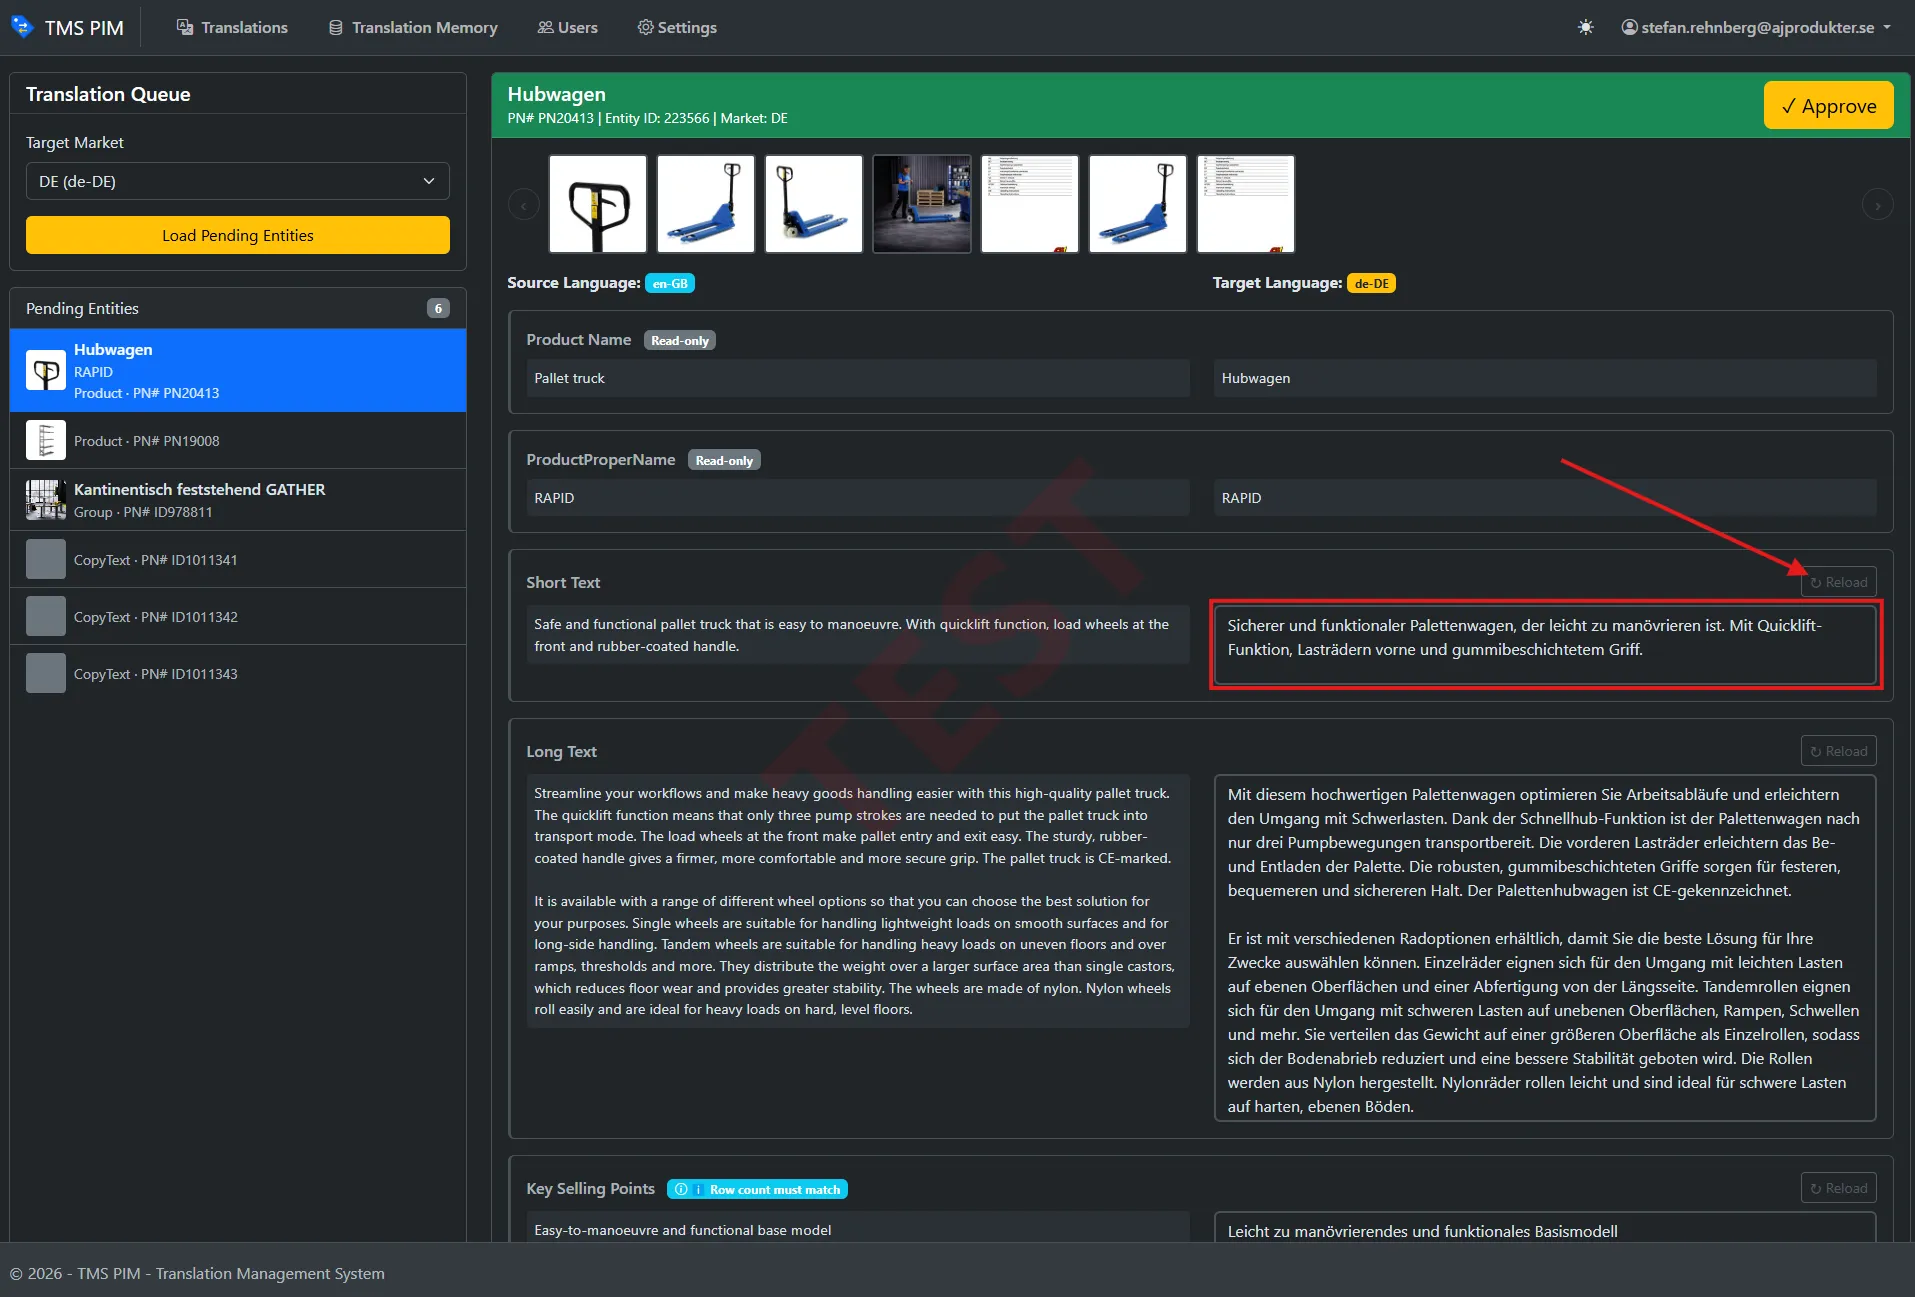The height and width of the screenshot is (1297, 1915).
Task: Click the PN19008 shelf product icon
Action: pyautogui.click(x=46, y=440)
